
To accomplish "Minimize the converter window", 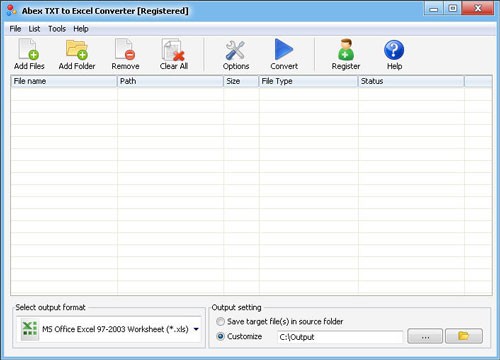I will (434, 9).
